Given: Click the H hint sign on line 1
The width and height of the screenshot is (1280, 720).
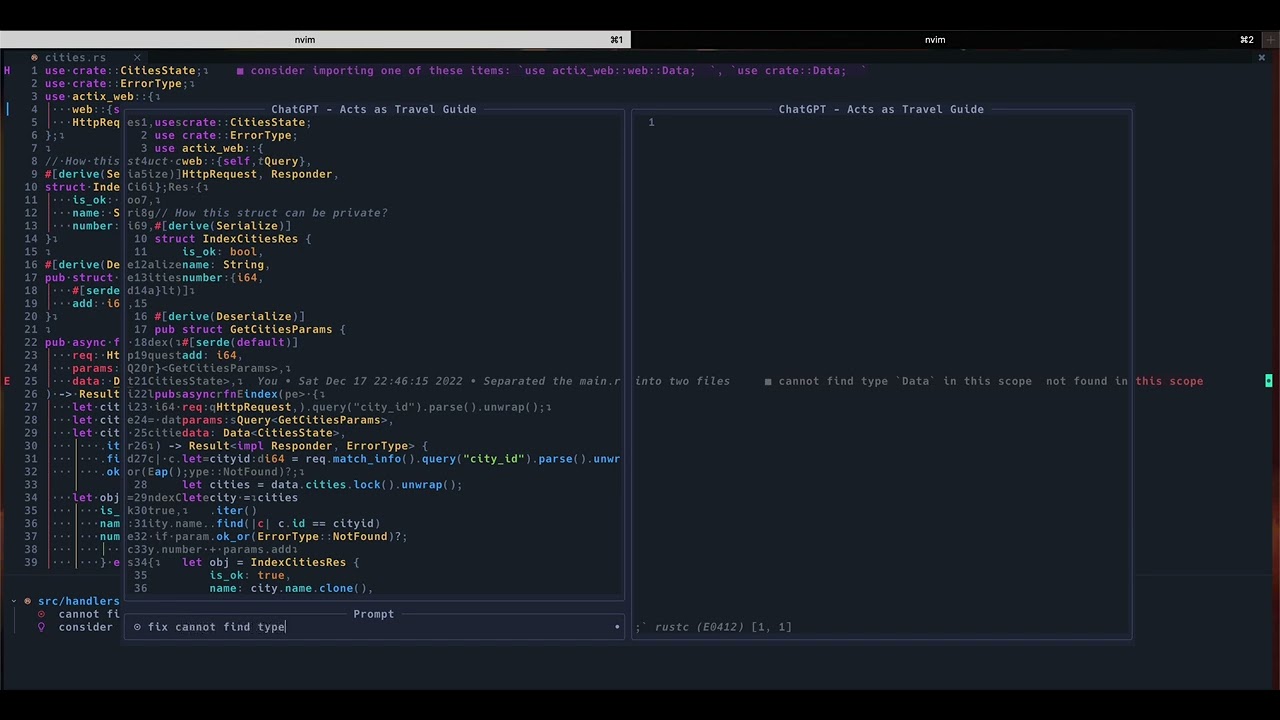Looking at the screenshot, I should 8,71.
